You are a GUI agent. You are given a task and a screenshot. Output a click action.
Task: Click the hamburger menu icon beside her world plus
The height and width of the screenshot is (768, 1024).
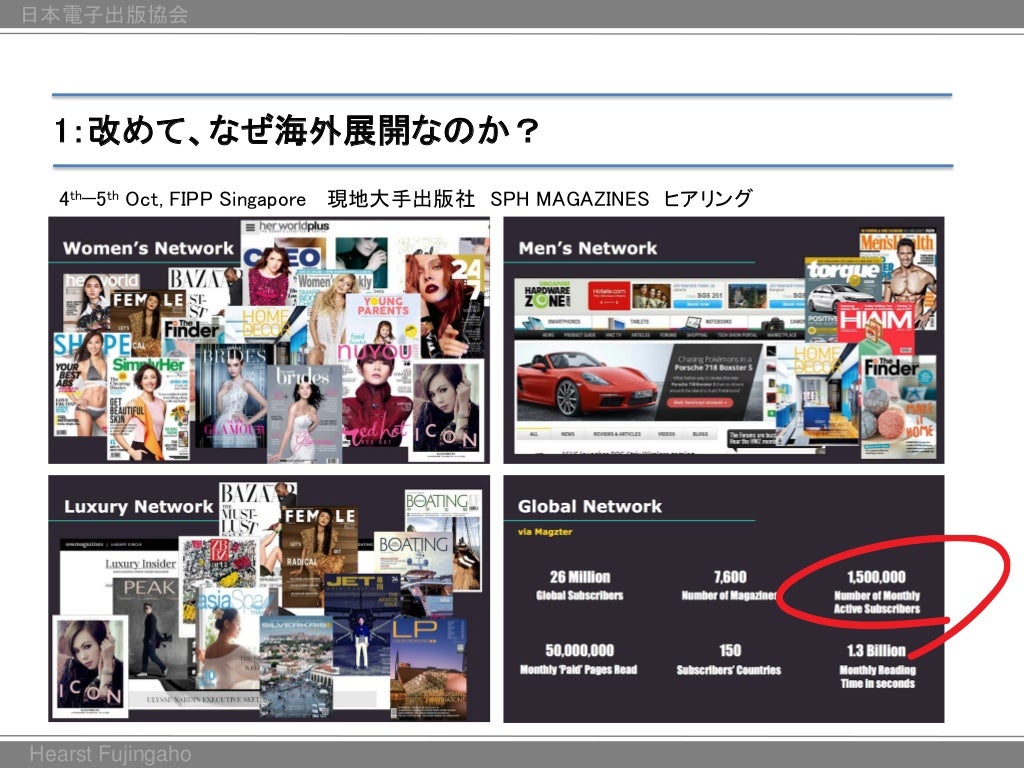(x=250, y=227)
